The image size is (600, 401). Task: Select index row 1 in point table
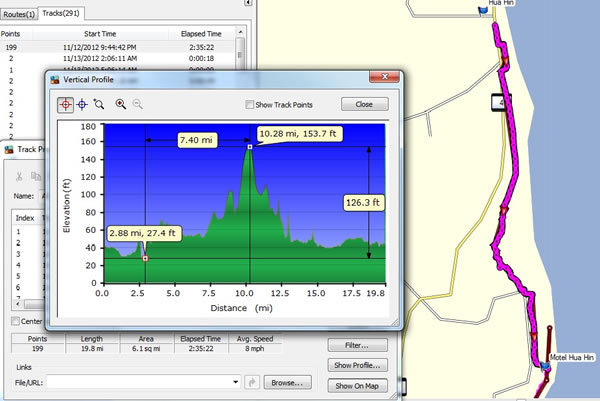[x=27, y=232]
